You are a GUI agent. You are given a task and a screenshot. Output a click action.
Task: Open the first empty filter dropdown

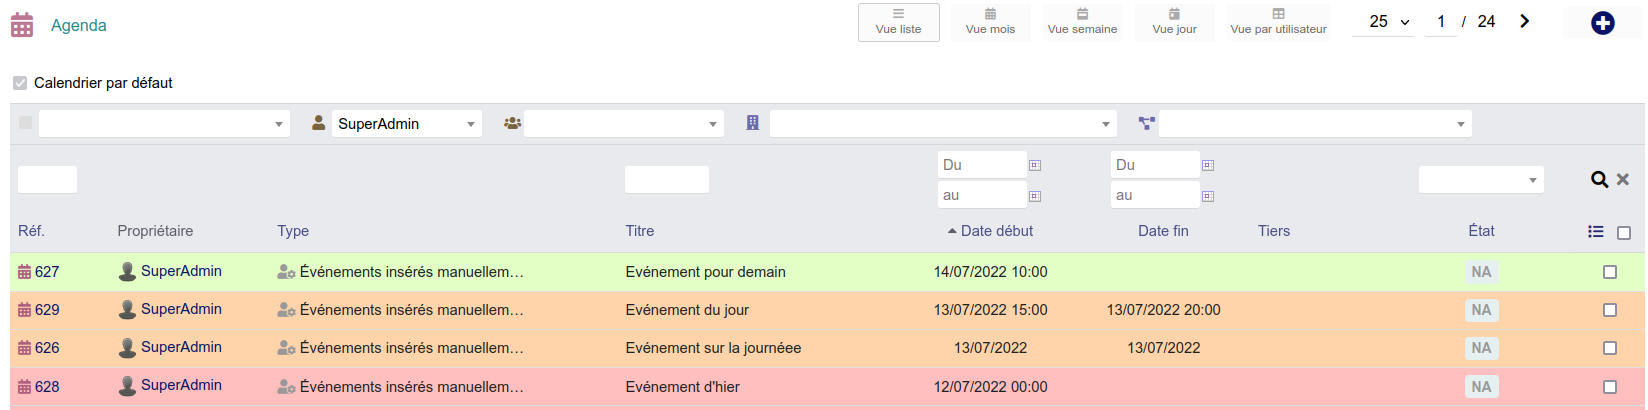[x=164, y=124]
